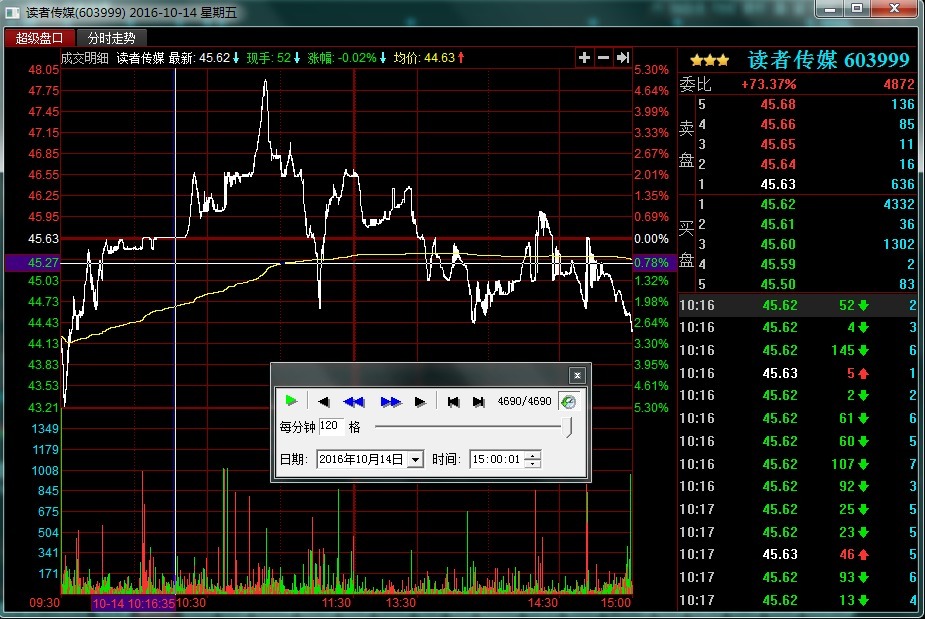
Task: Zoom out chart with minus button
Action: click(x=603, y=58)
